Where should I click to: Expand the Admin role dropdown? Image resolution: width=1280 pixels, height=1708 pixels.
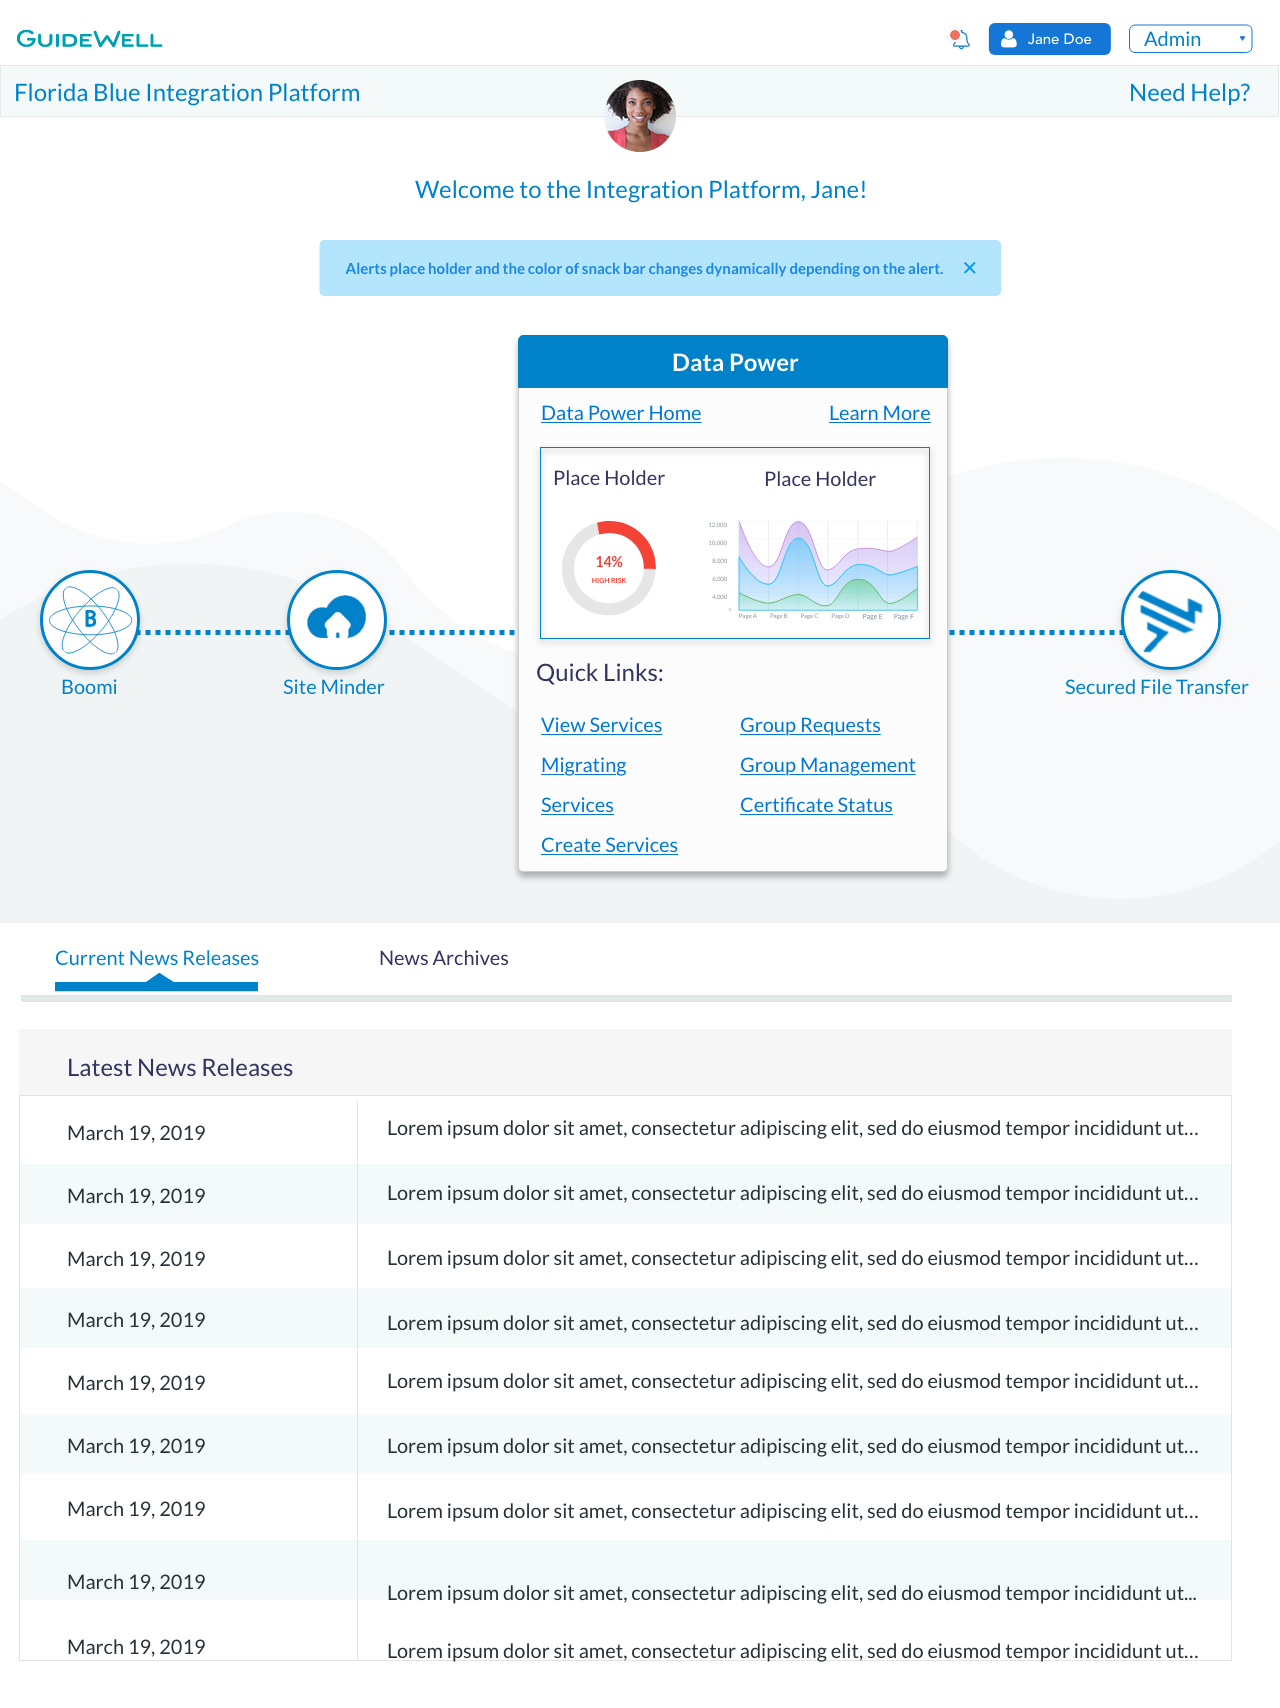coord(1190,39)
